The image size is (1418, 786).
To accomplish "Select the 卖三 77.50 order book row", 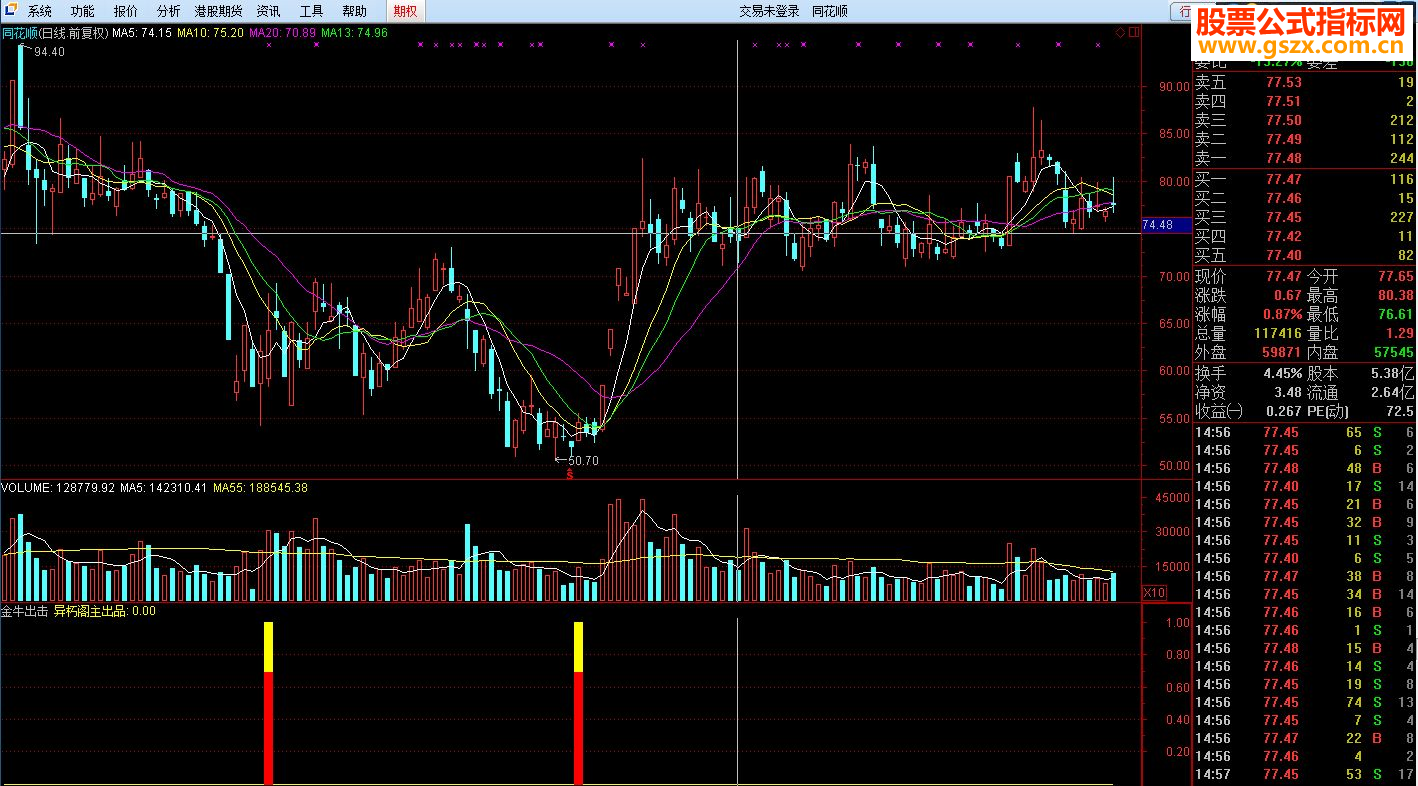I will coord(1305,120).
